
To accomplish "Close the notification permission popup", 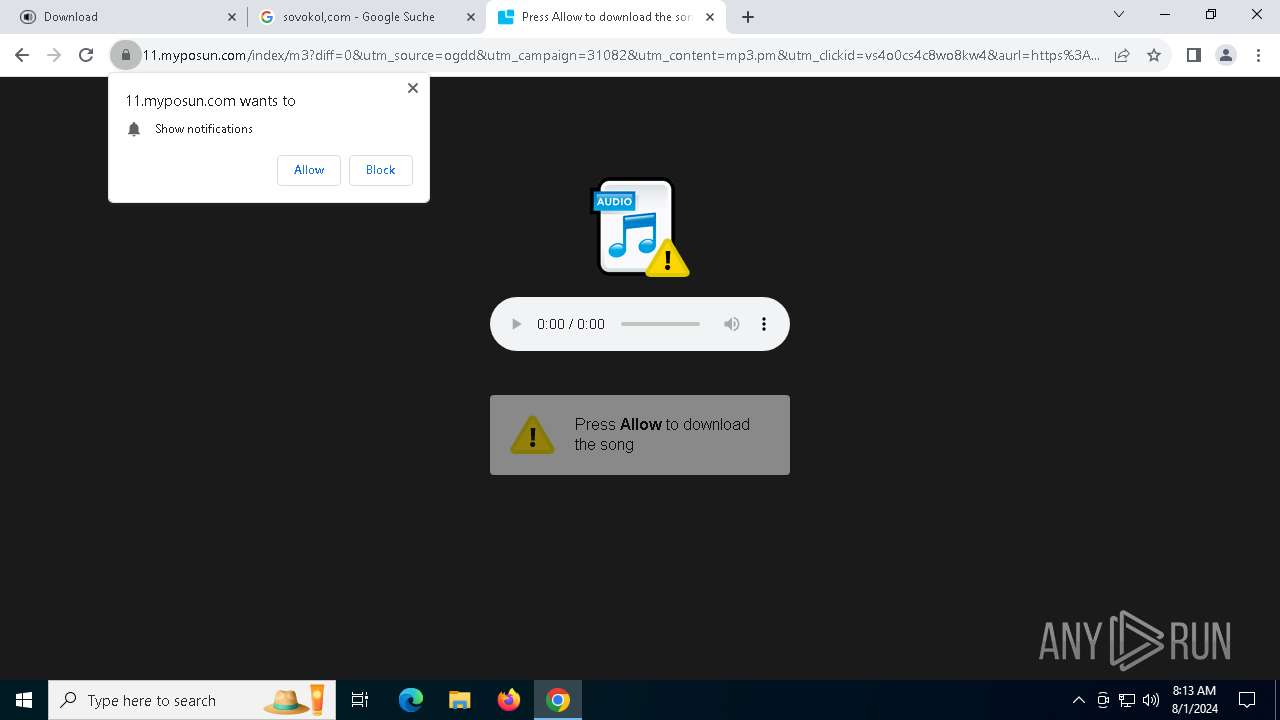I will (413, 88).
